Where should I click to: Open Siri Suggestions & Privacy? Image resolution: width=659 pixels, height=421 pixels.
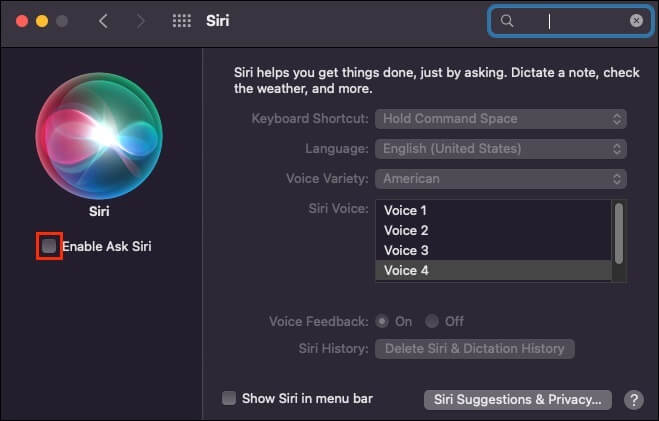click(517, 400)
